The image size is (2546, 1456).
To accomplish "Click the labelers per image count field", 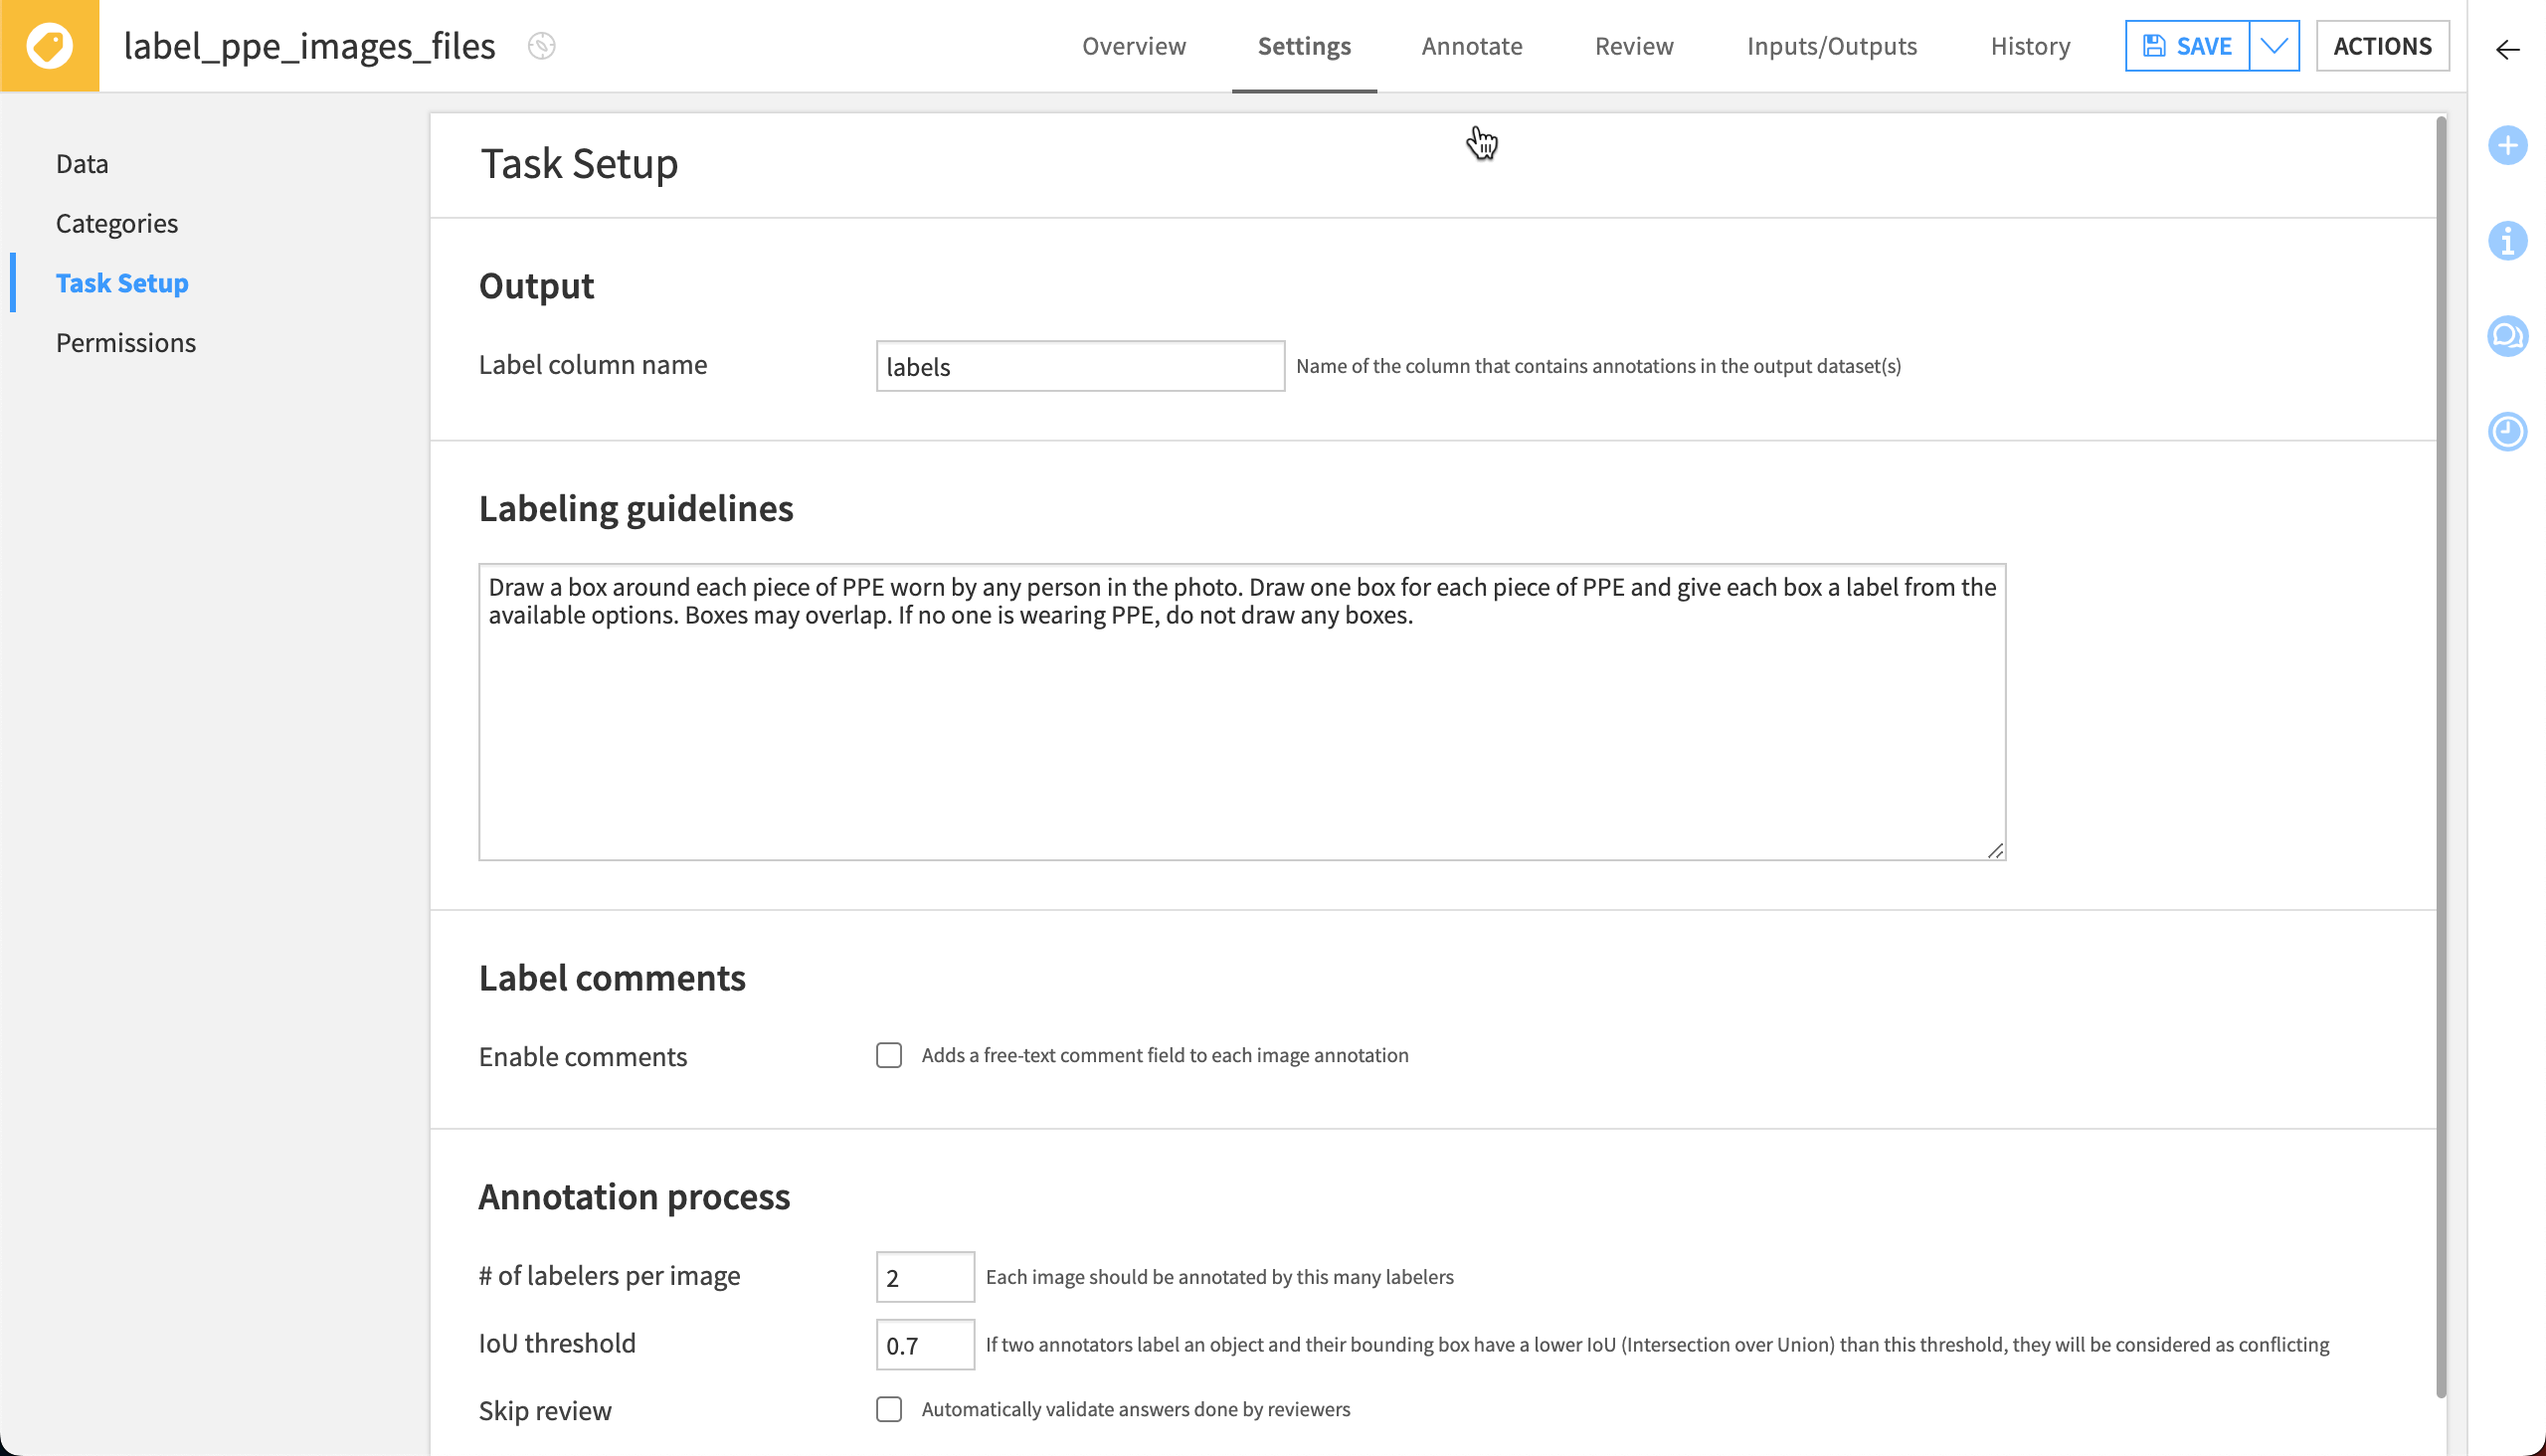I will [924, 1276].
